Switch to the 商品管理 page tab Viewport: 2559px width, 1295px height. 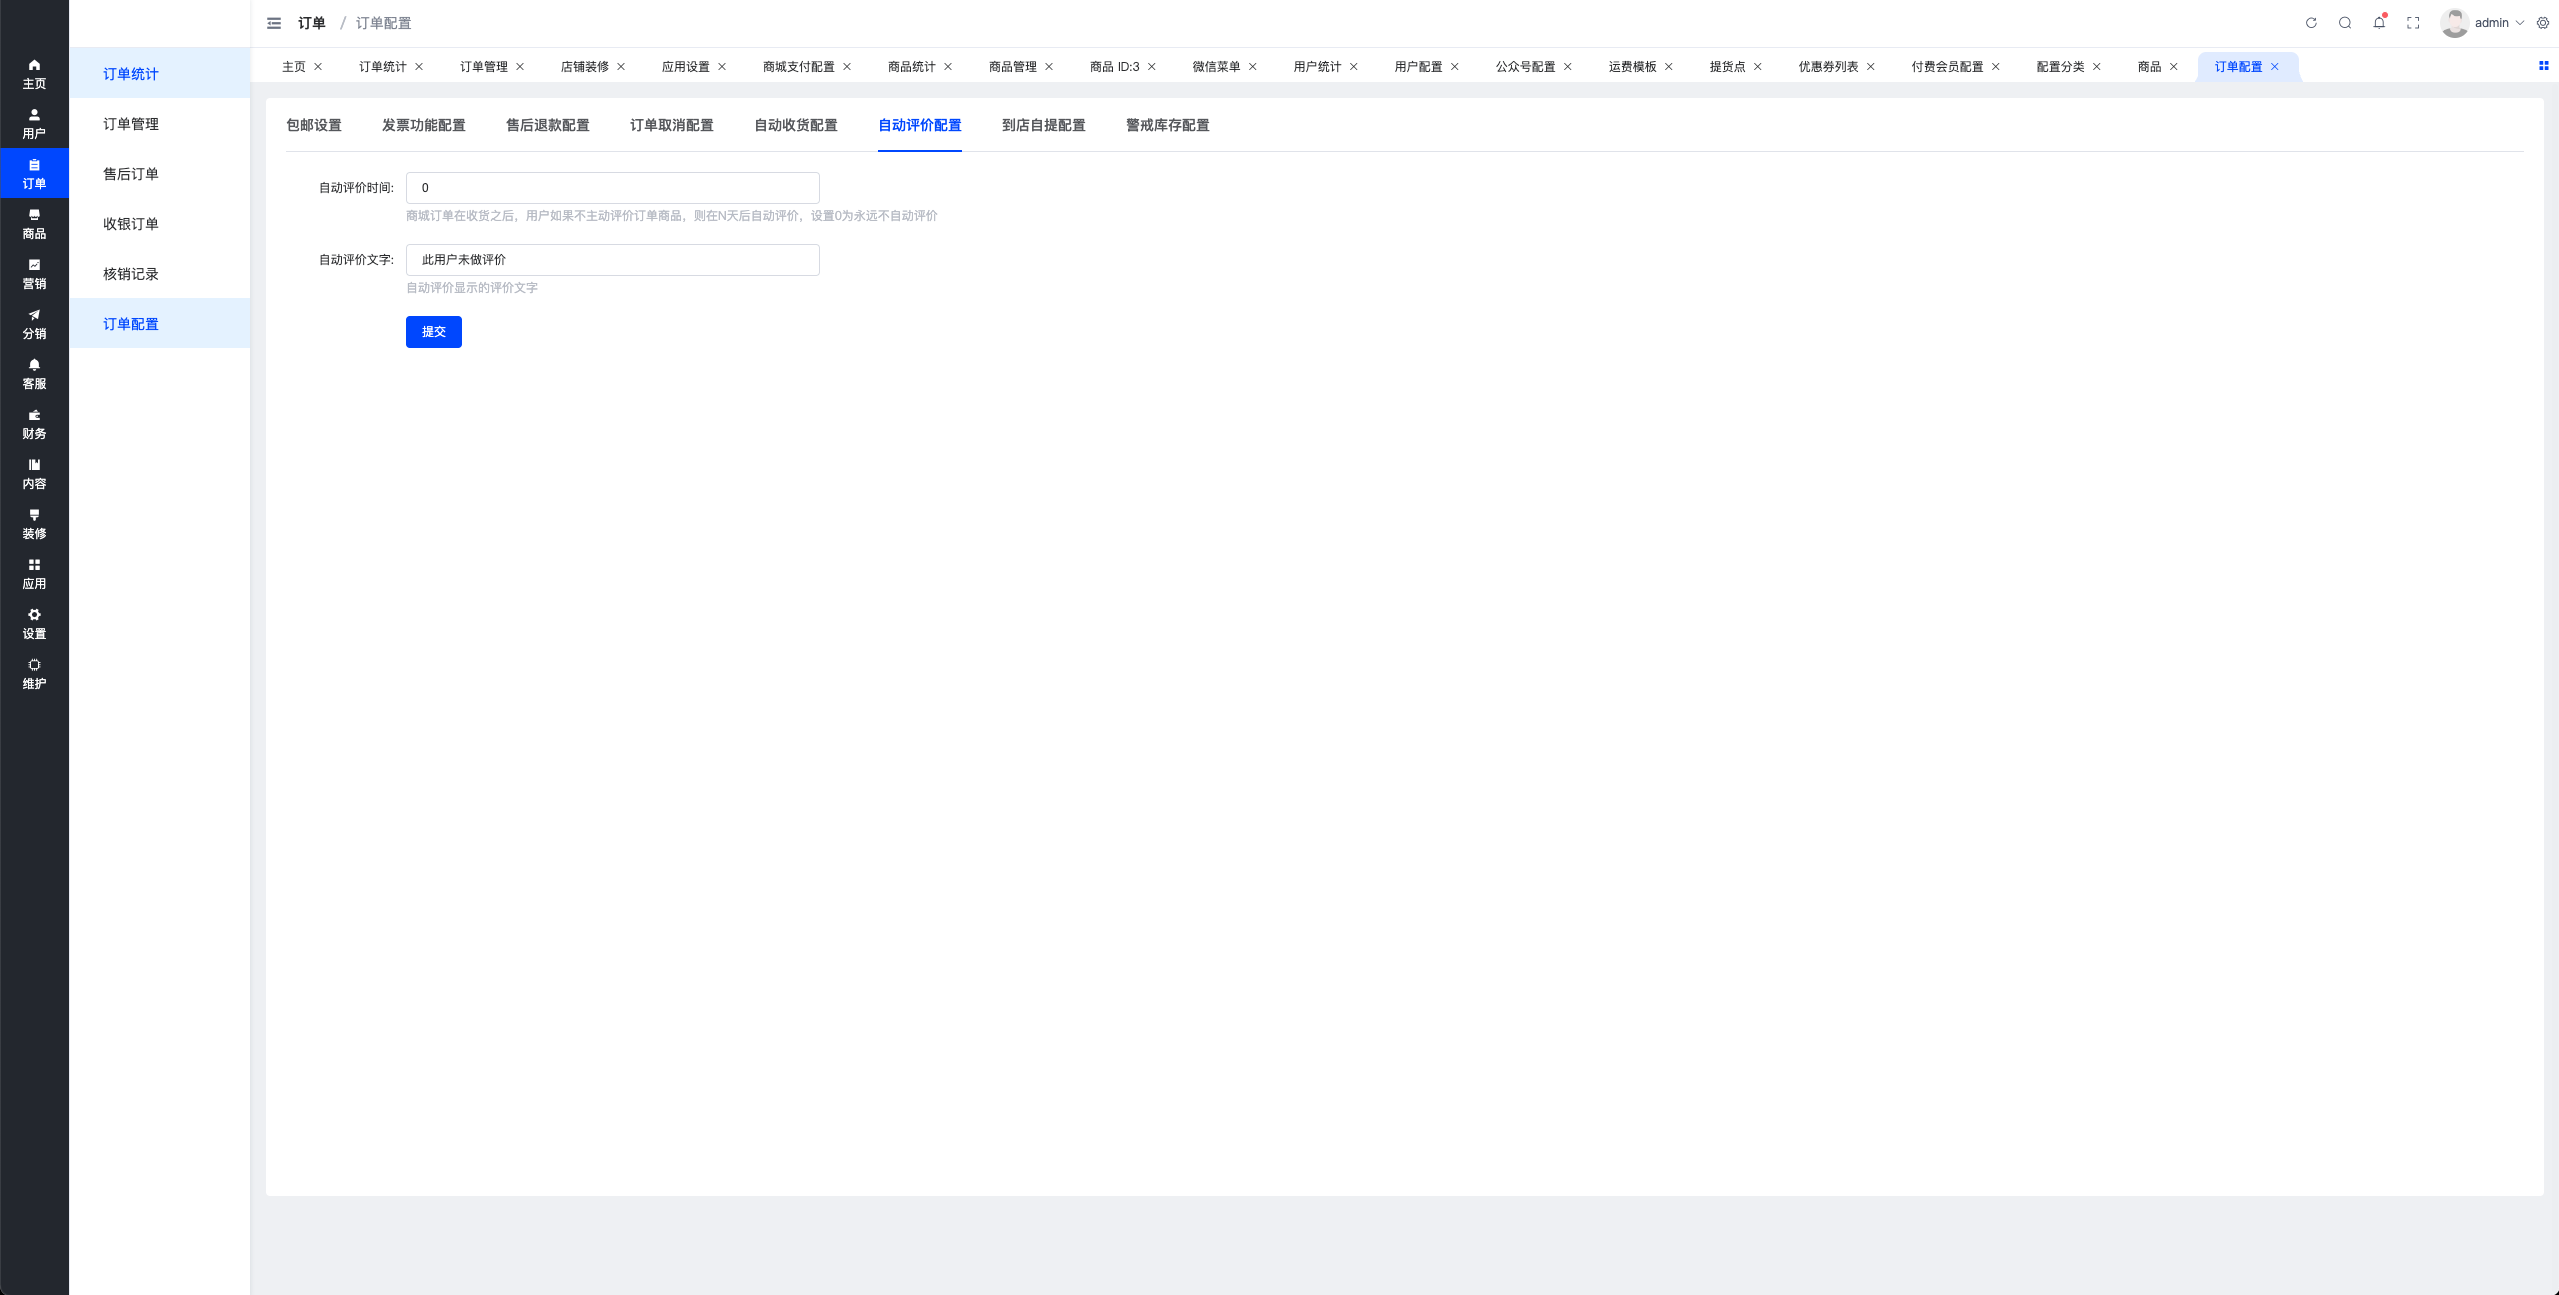pyautogui.click(x=1012, y=67)
